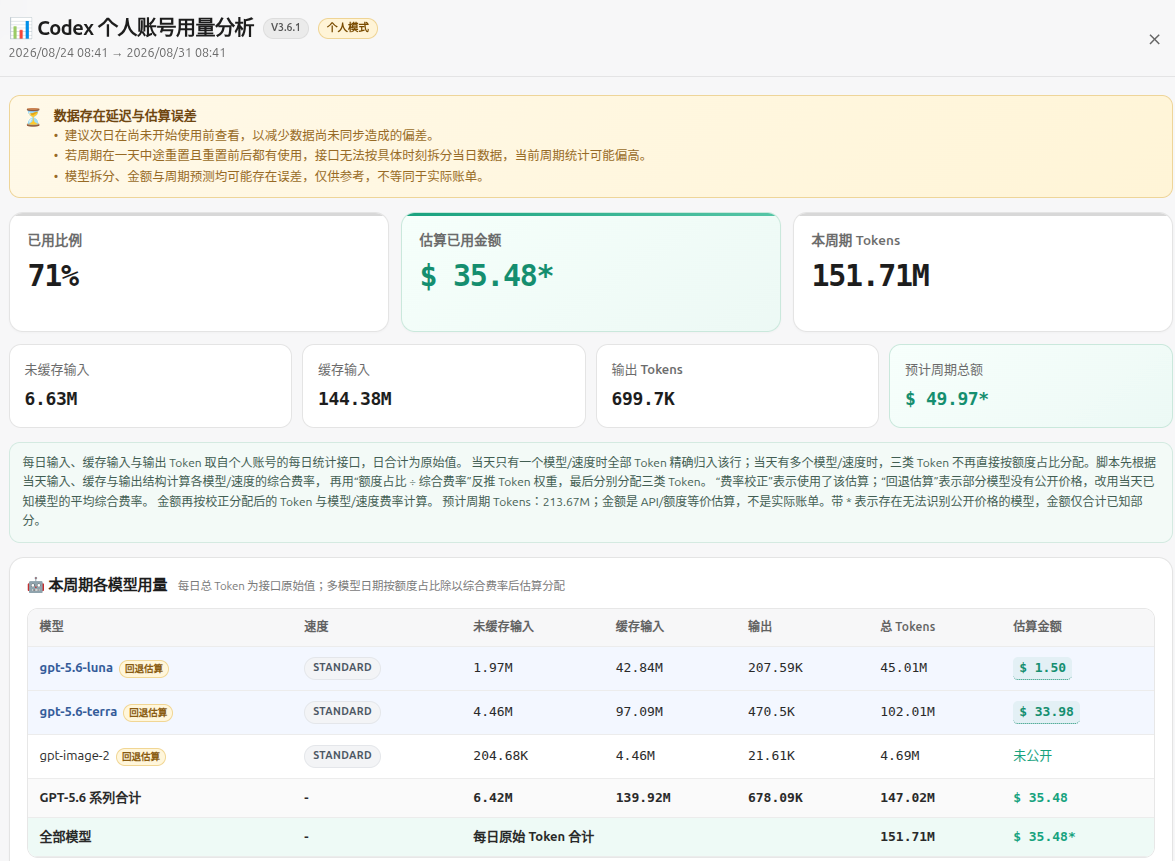Close the usage analysis dialog

click(1154, 40)
